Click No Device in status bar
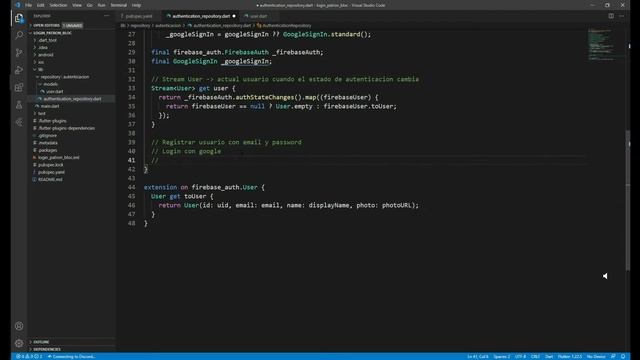The width and height of the screenshot is (640, 360). (596, 356)
